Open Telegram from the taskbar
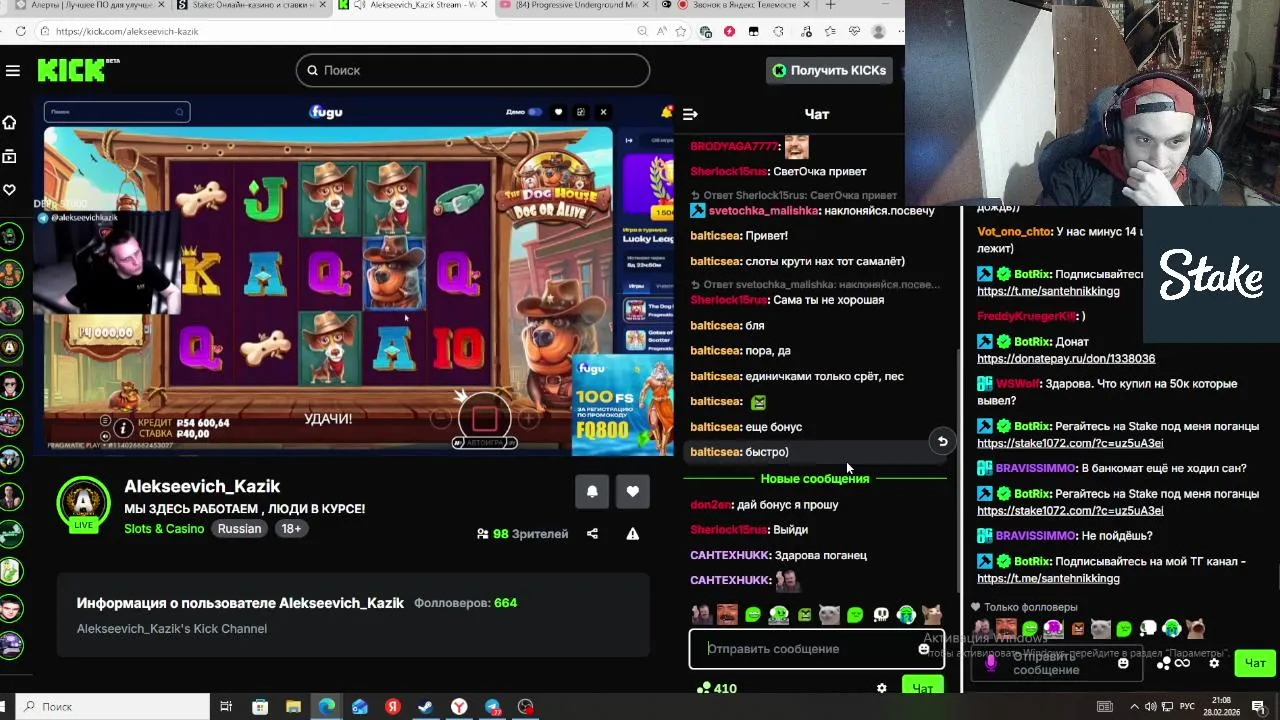Viewport: 1280px width, 720px height. pyautogui.click(x=492, y=707)
